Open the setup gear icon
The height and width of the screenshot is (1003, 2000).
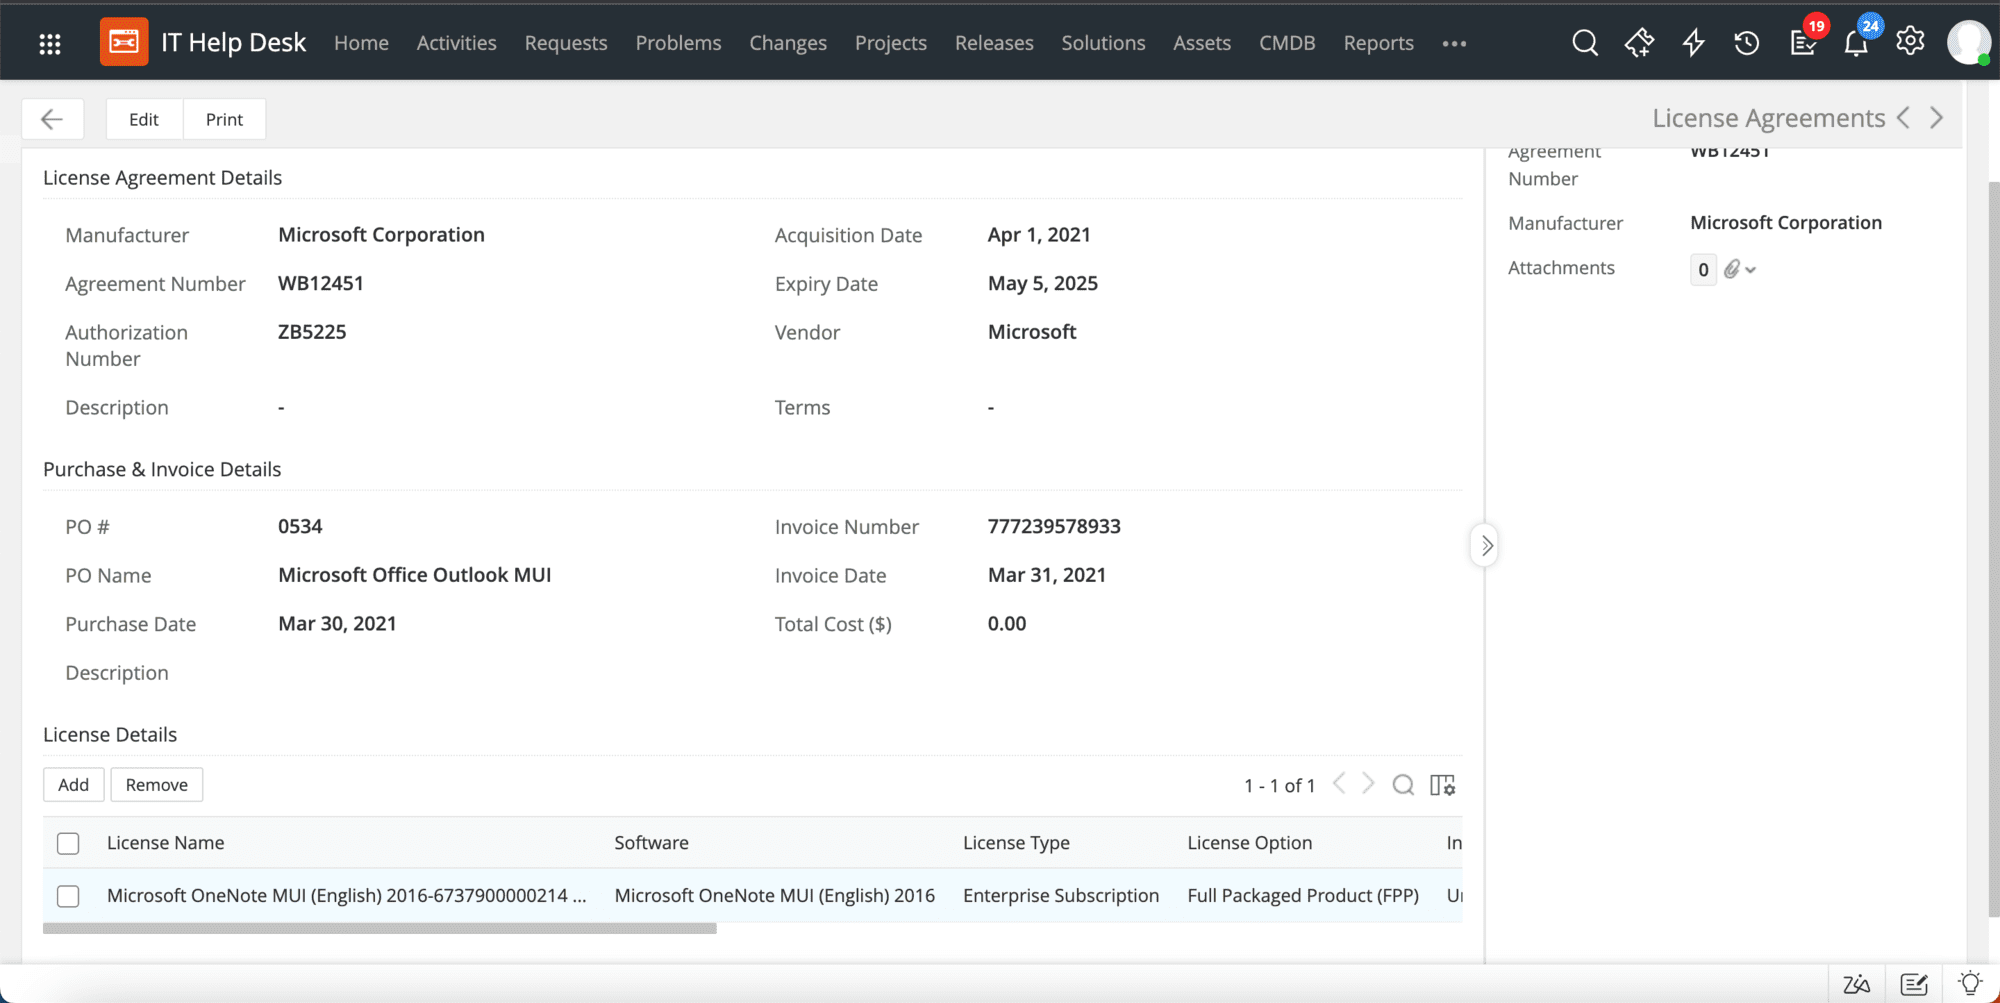coord(1910,43)
